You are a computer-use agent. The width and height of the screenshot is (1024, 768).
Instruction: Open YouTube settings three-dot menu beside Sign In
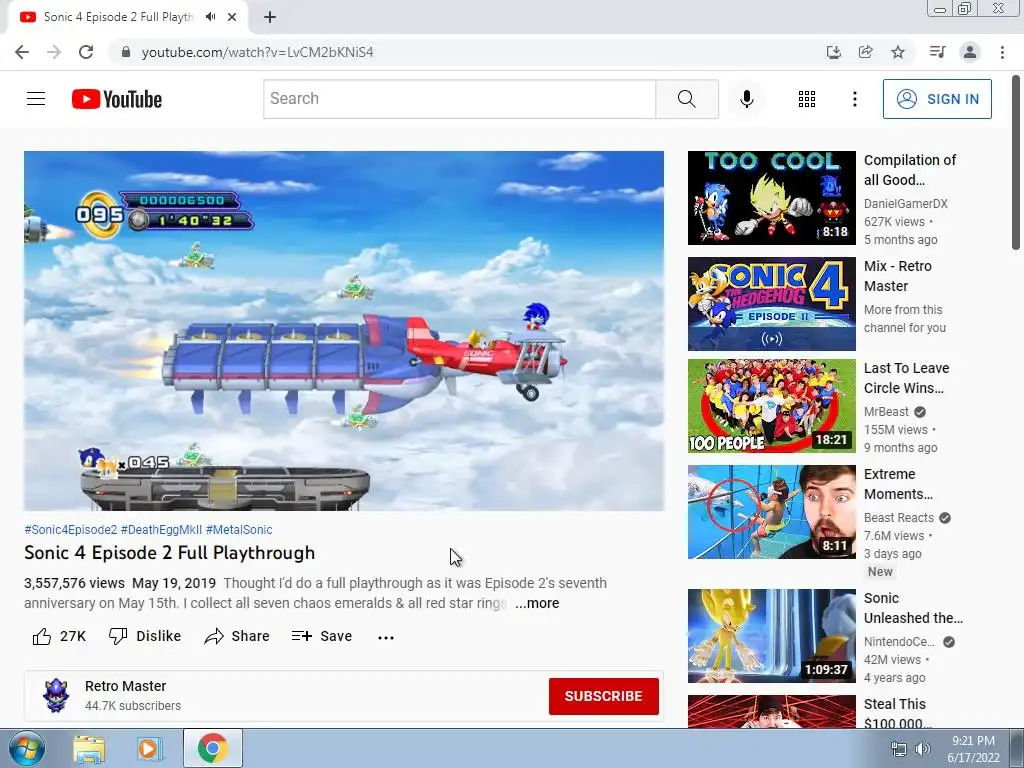[854, 99]
